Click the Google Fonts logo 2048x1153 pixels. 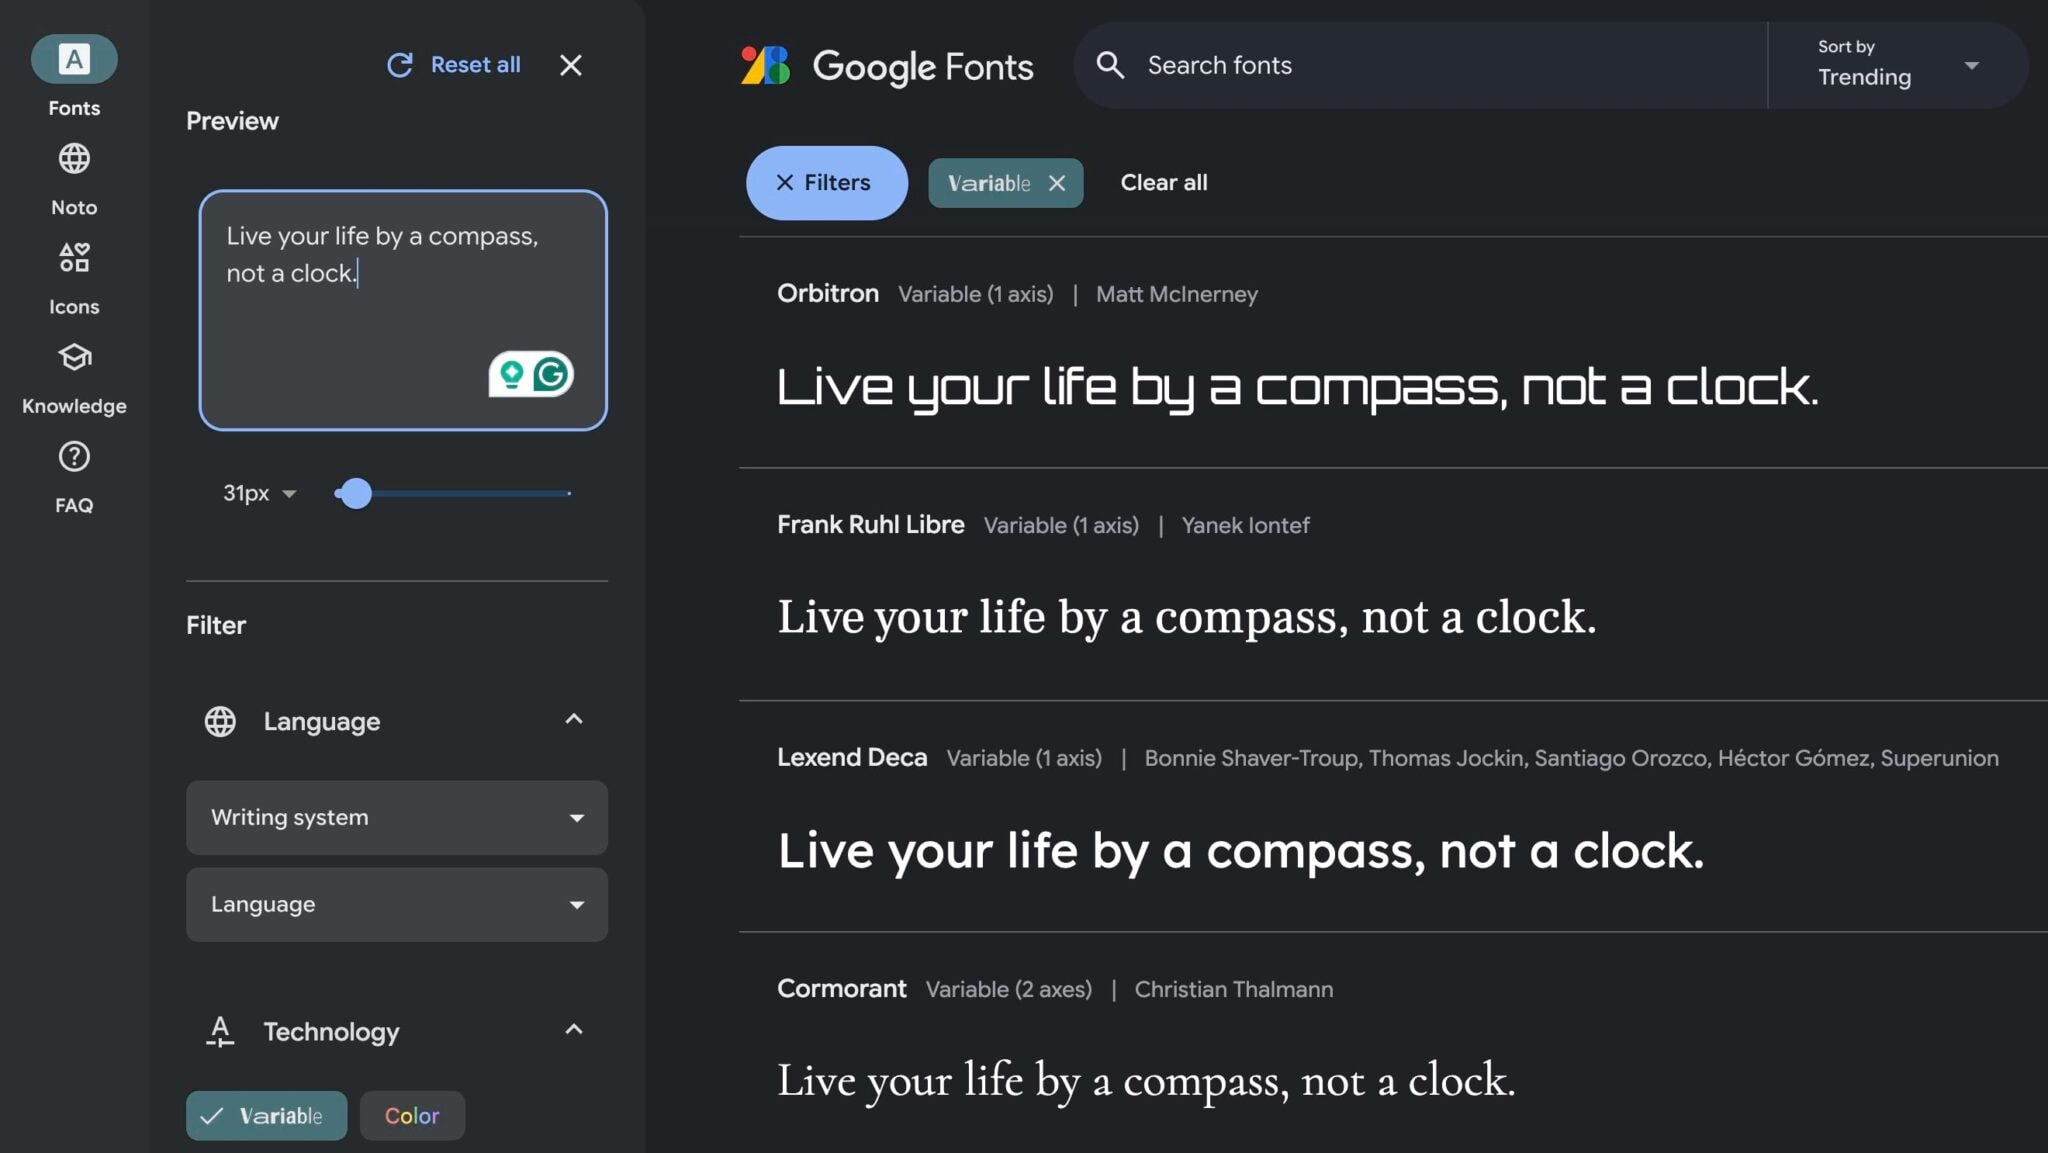[x=886, y=66]
